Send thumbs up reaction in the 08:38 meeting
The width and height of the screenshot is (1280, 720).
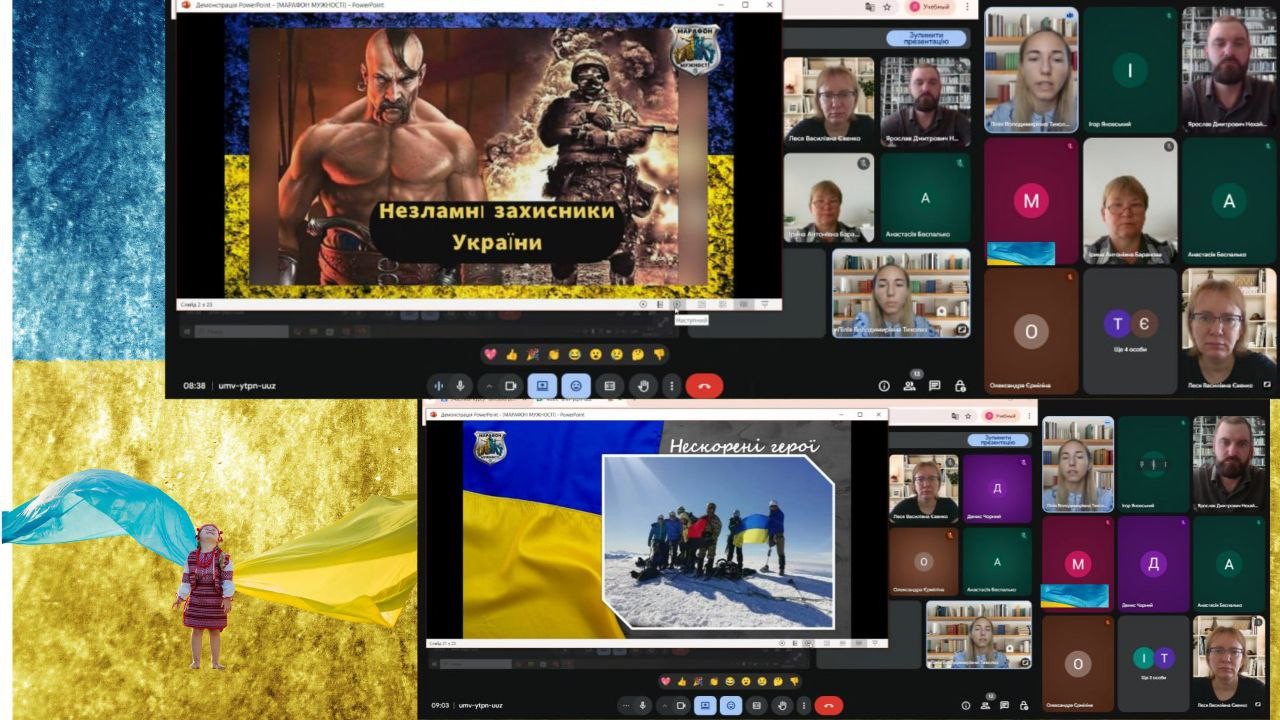[511, 354]
